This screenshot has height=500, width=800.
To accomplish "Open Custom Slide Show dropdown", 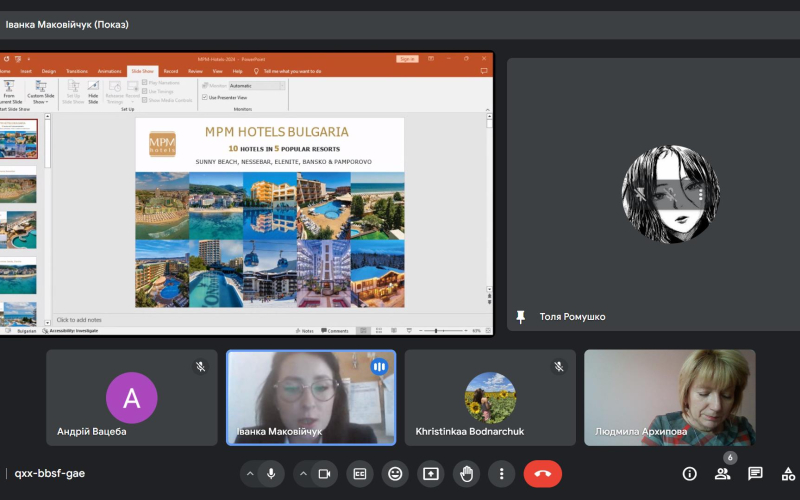I will coord(41,92).
